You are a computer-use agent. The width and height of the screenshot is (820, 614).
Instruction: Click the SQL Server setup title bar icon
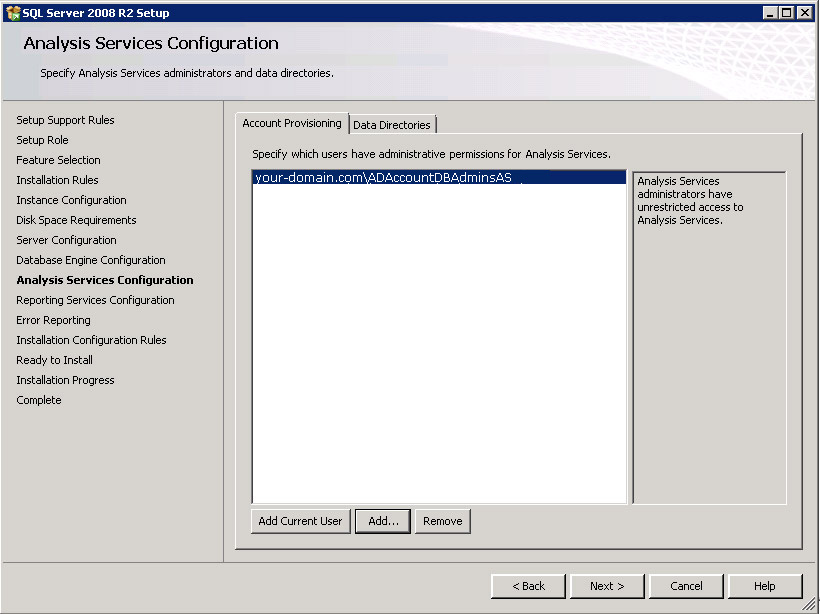click(13, 13)
